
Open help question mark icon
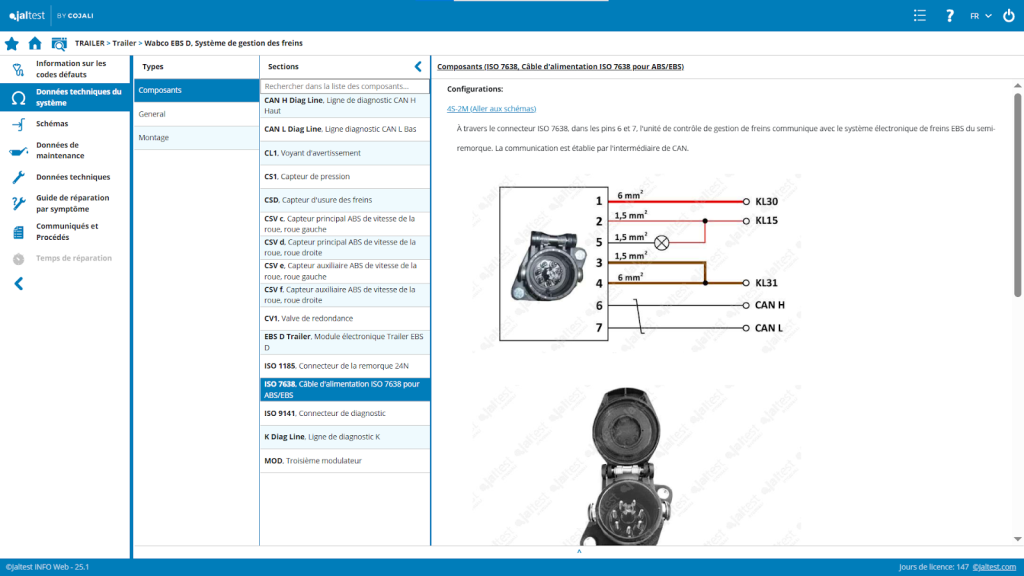pos(950,16)
